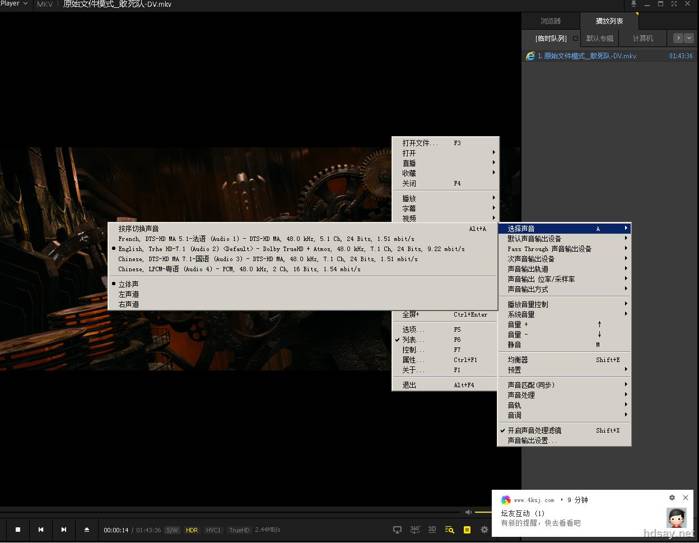Select the Chinese DTS-HD MA 7.1 国语 track
Viewport: 699px width, 543px height.
(302, 259)
